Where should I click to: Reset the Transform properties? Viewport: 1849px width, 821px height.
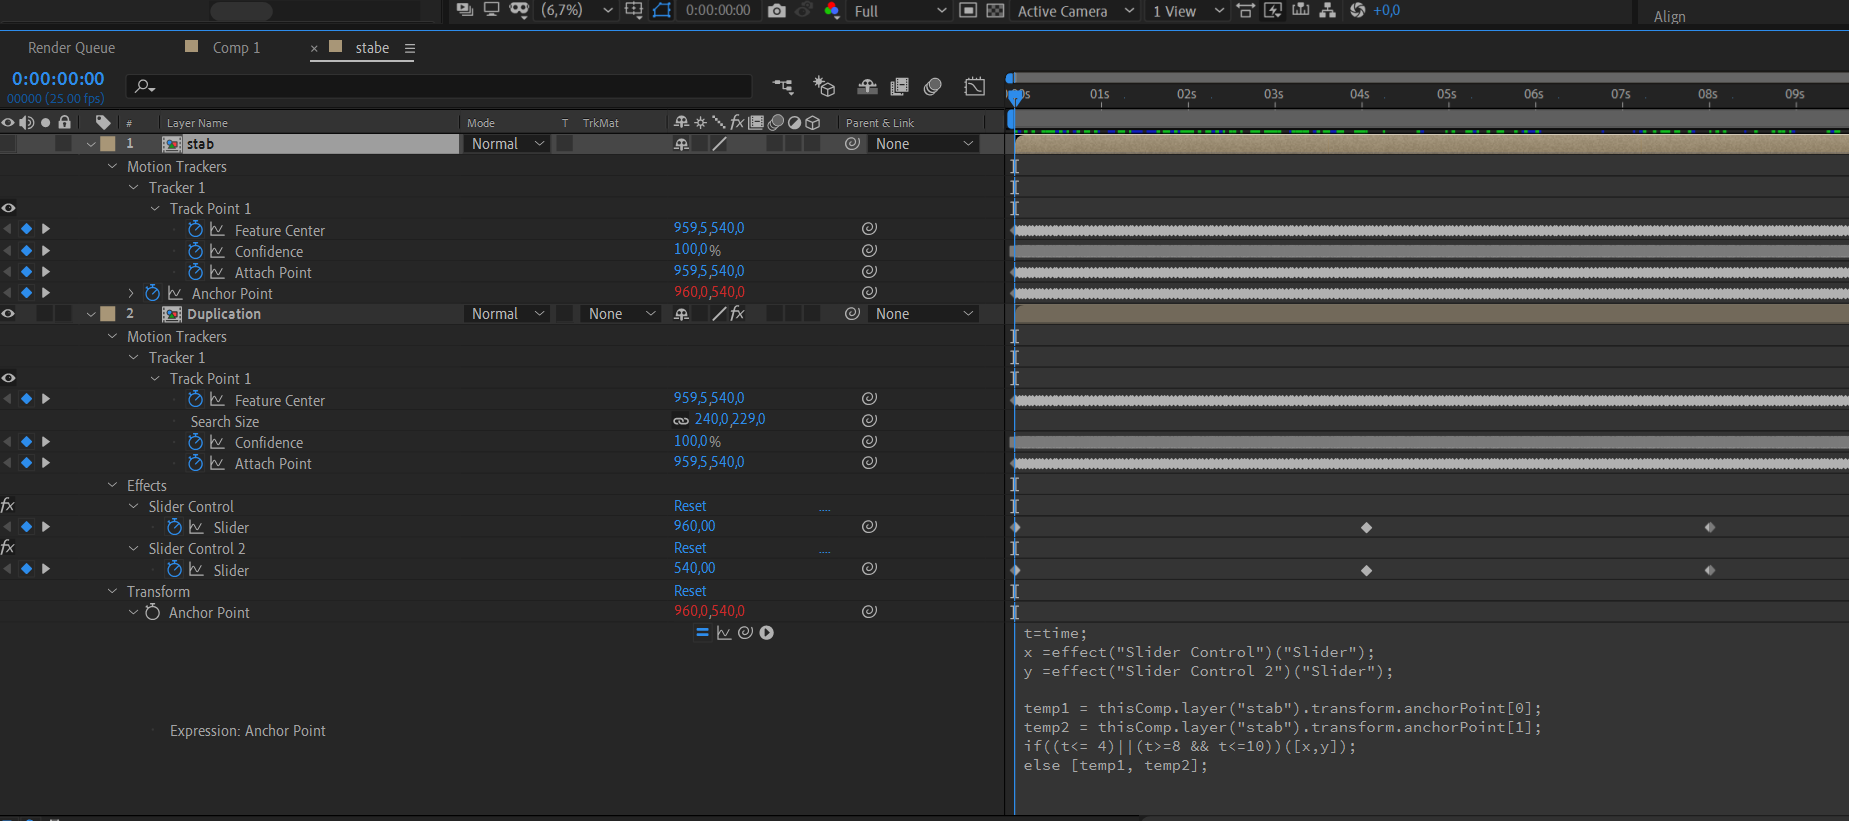pos(689,591)
